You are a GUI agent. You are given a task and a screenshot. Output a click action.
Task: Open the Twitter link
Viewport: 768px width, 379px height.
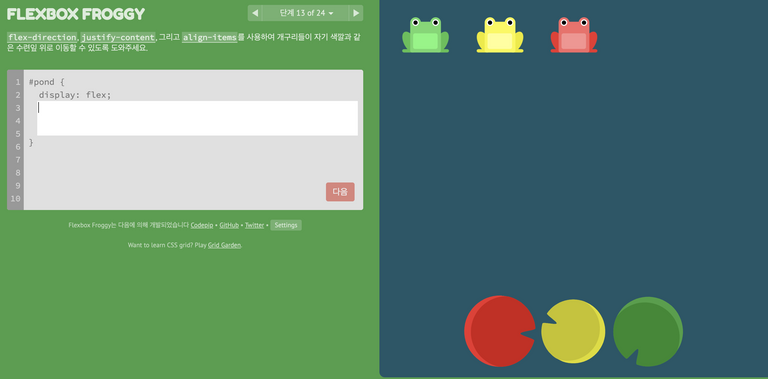255,225
